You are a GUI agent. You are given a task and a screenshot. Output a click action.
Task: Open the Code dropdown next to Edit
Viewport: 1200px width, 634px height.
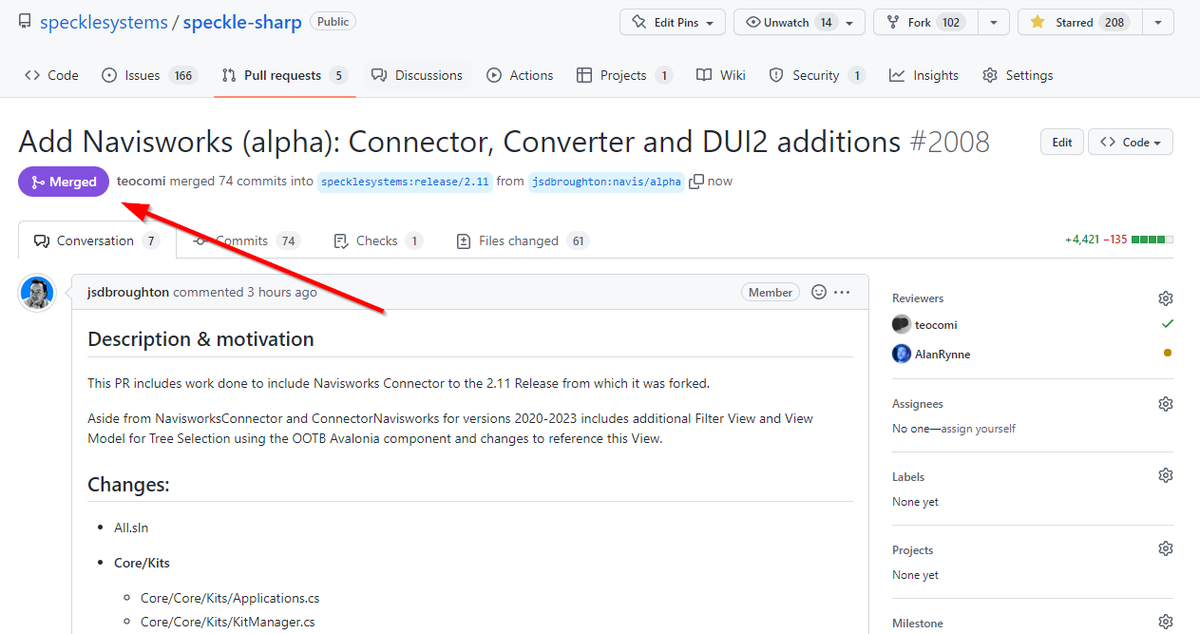pos(1130,142)
